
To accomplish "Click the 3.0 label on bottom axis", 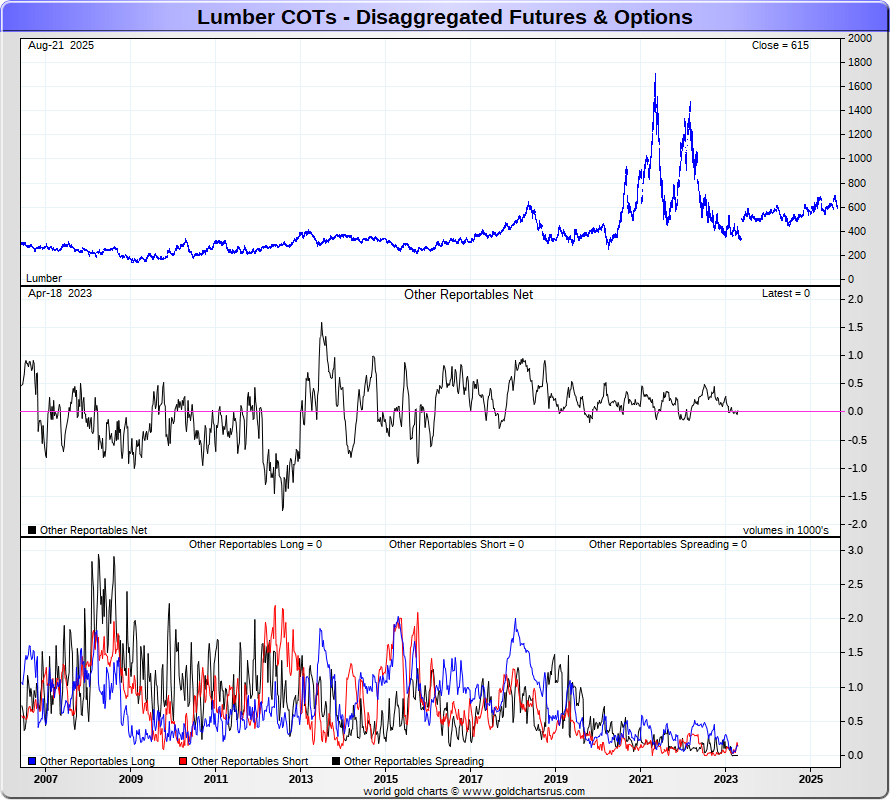I will pos(855,550).
